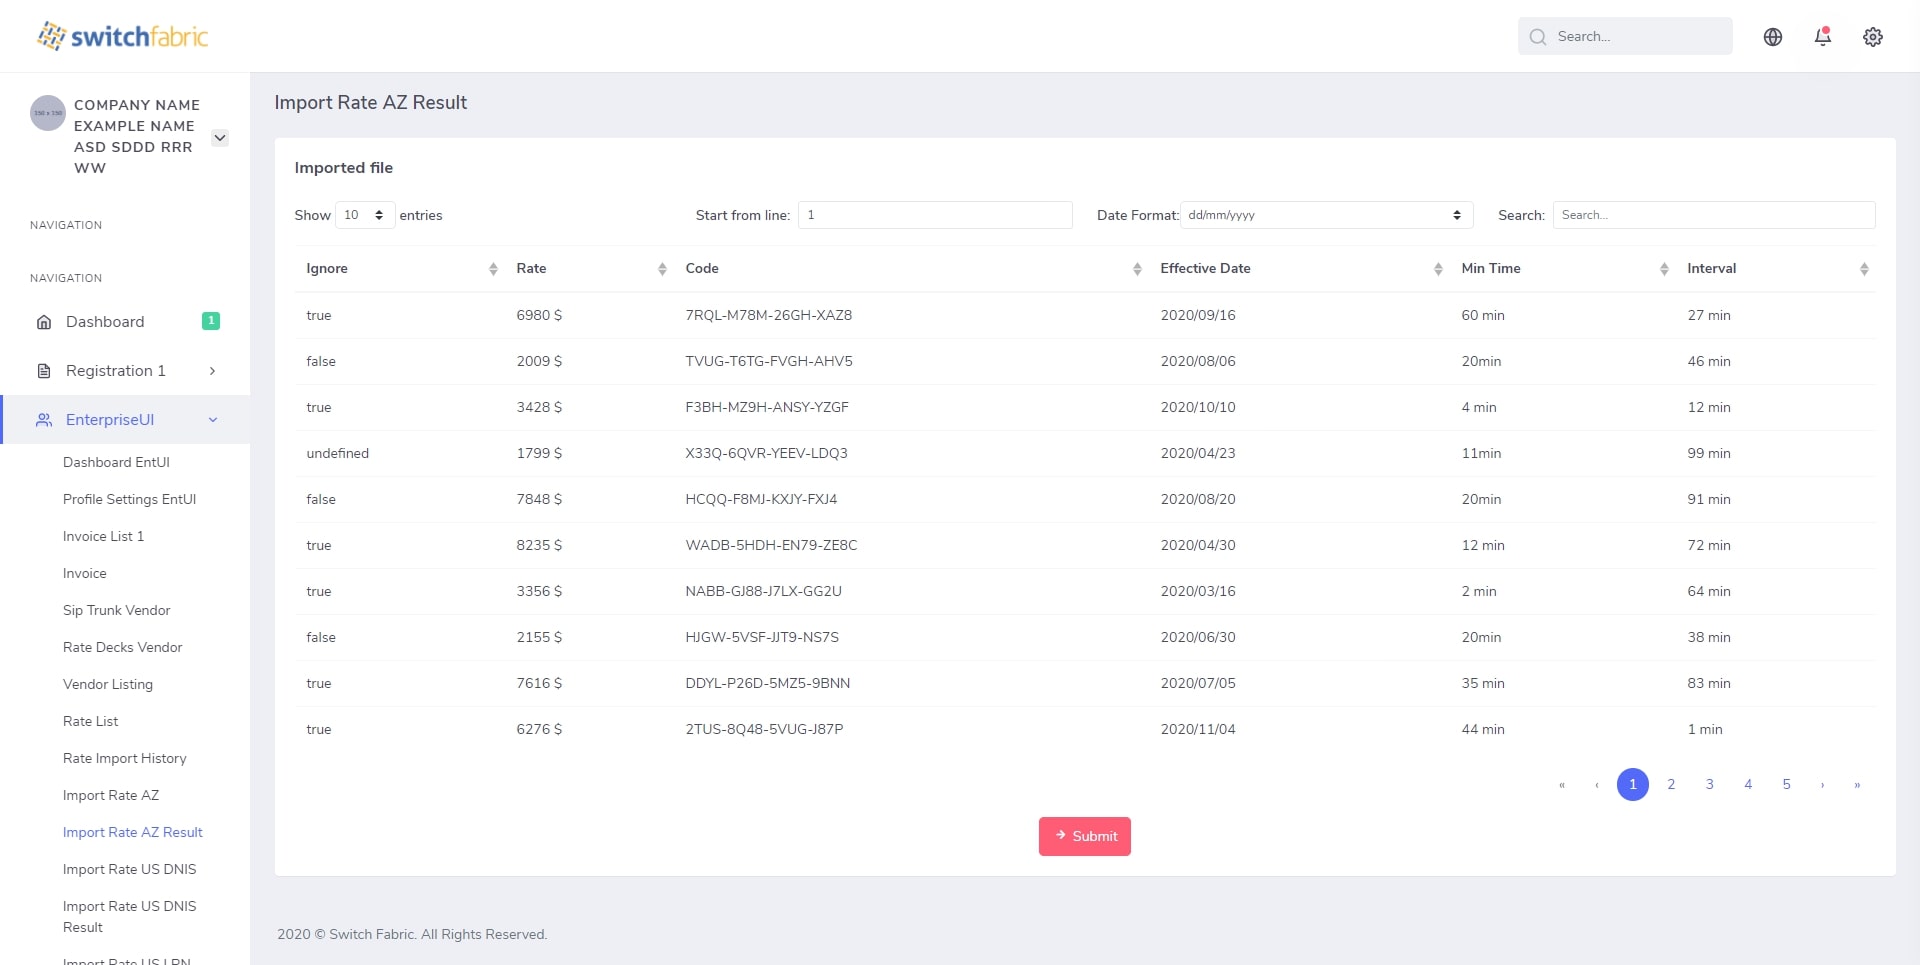
Task: Expand the company name profile chevron
Action: point(220,138)
